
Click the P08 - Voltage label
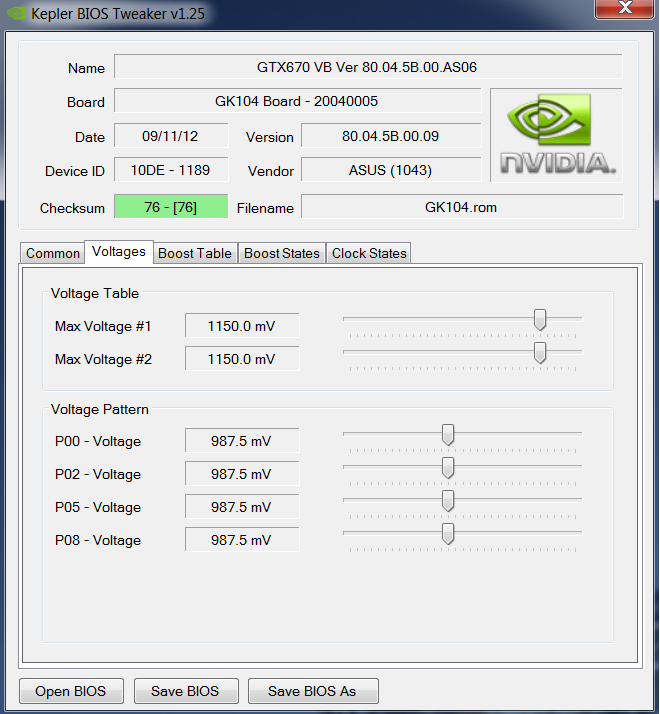pyautogui.click(x=98, y=540)
